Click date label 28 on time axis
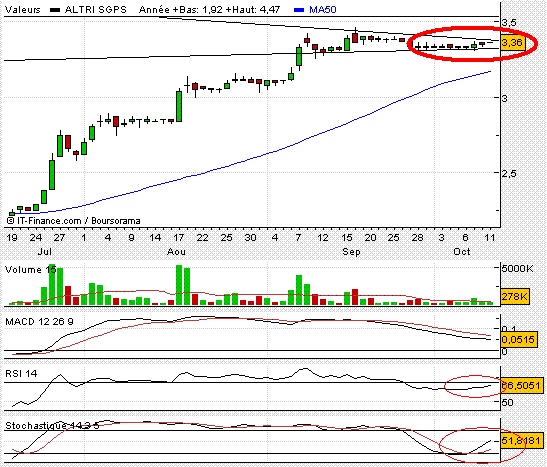Screen dimensions: 547x467 (418, 238)
